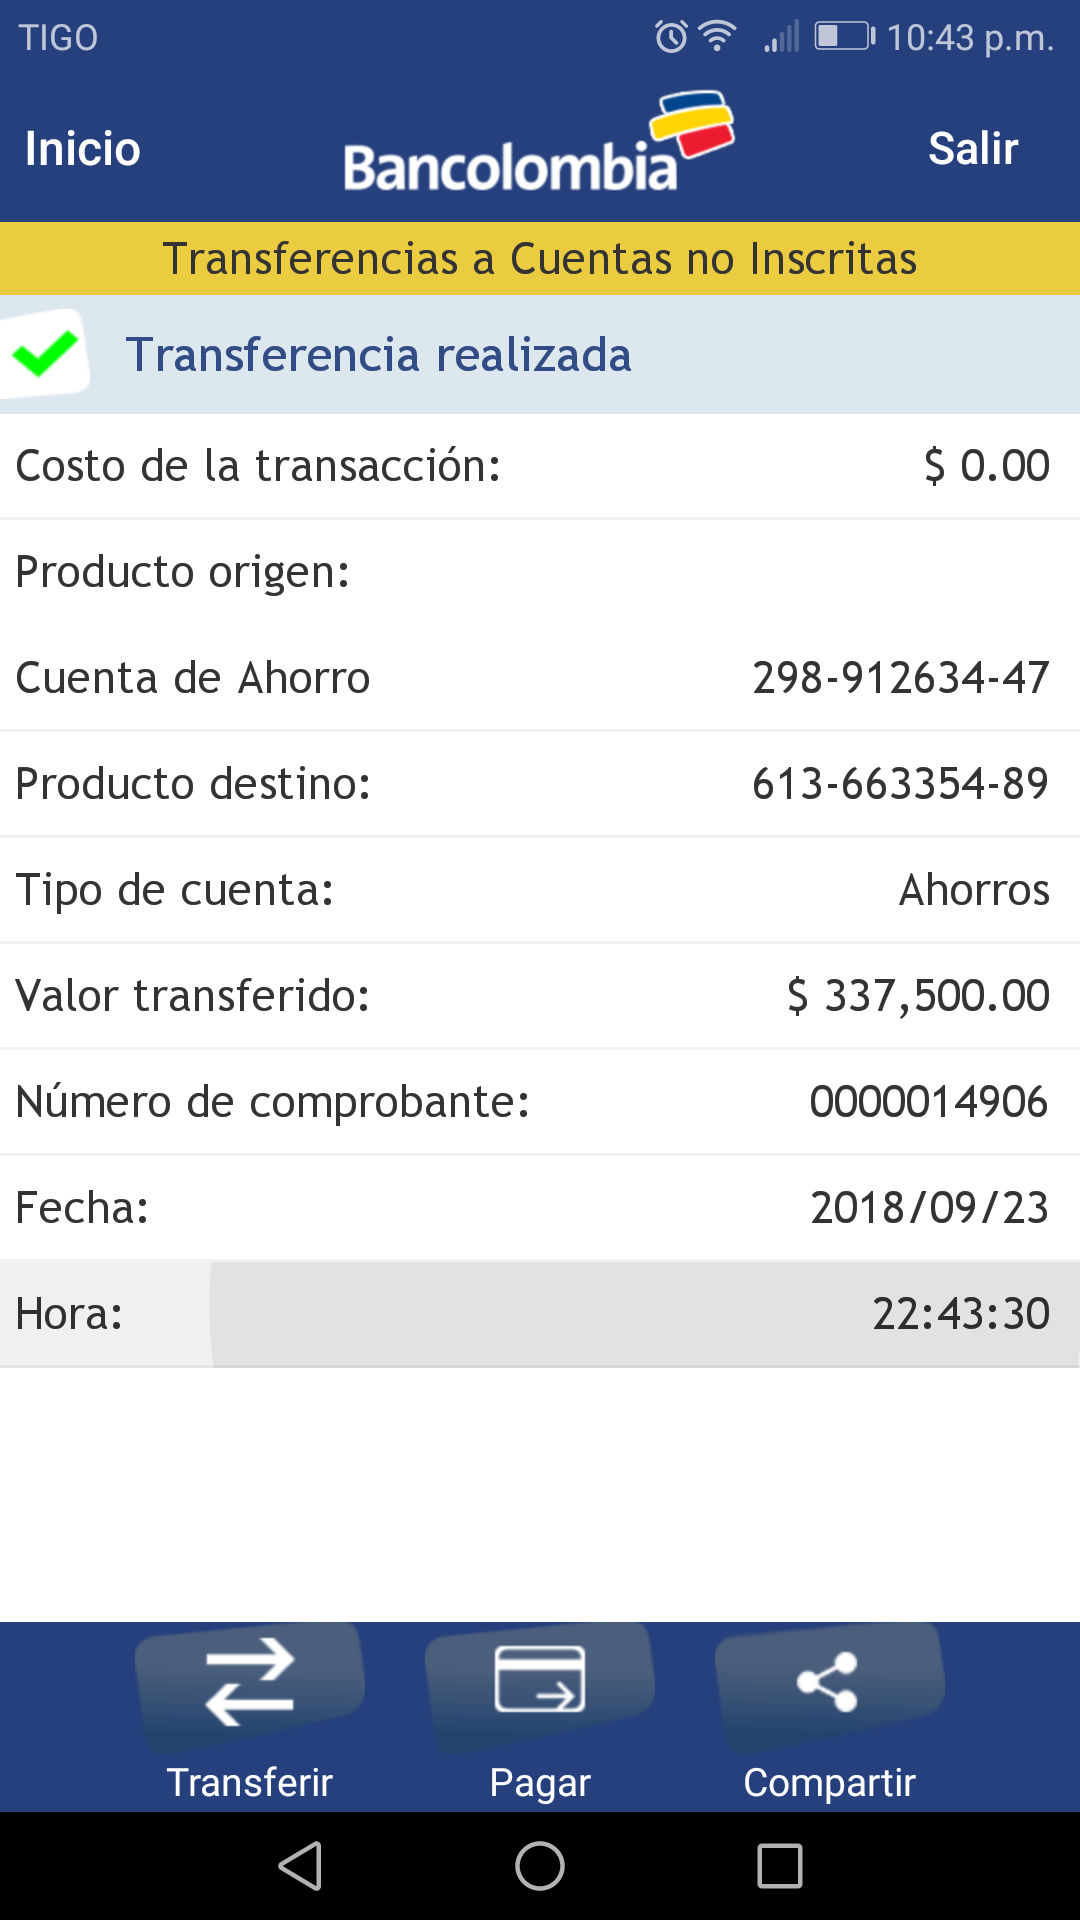The image size is (1080, 1920).
Task: Tap the Transferencias a Cuentas no Inscritas banner
Action: (540, 259)
